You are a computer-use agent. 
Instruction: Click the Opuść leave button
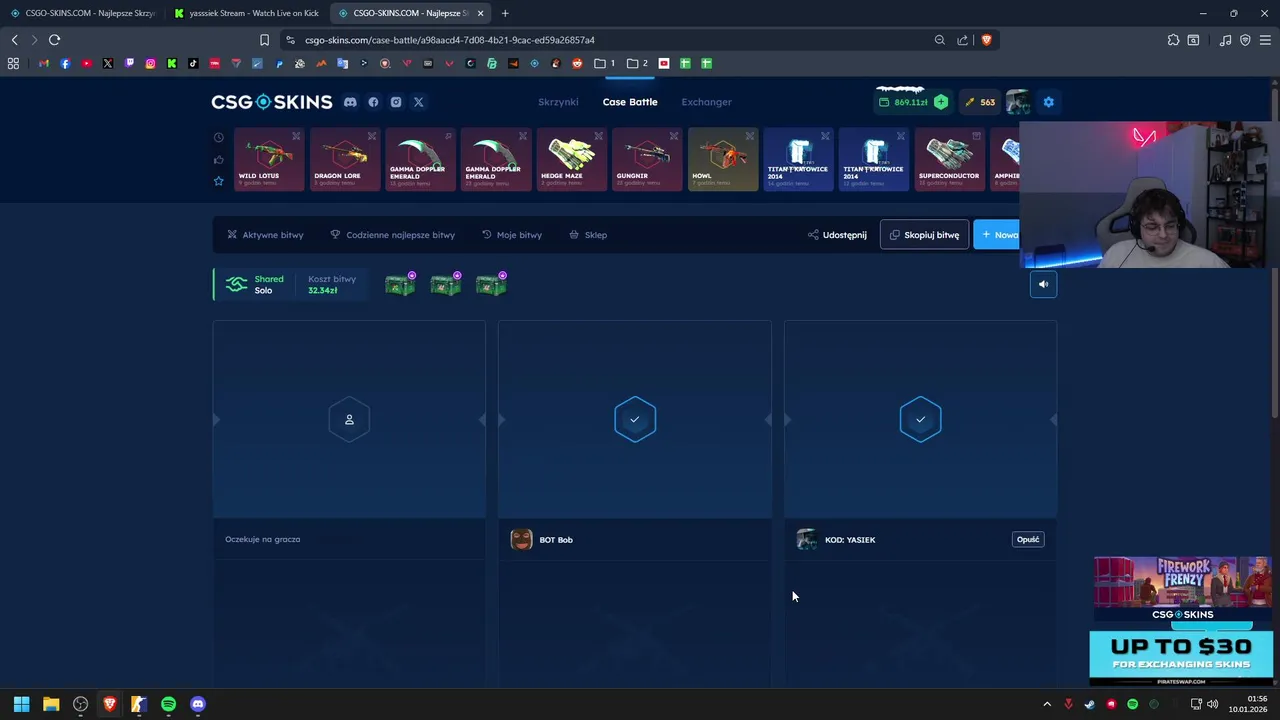coord(1028,540)
